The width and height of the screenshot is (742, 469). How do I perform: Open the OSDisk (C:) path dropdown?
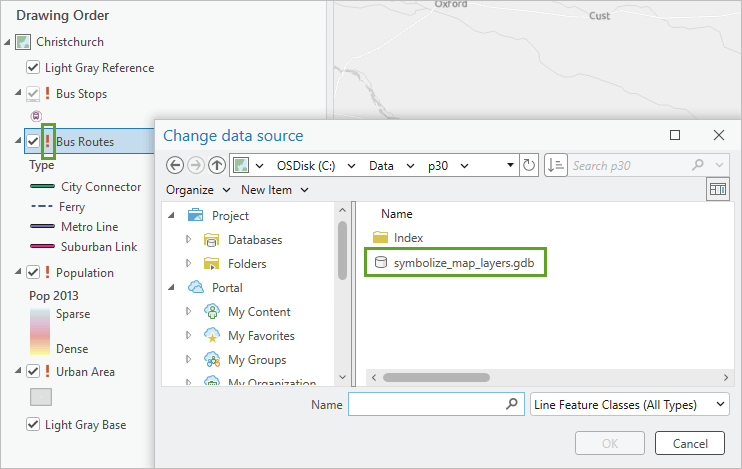click(x=351, y=166)
